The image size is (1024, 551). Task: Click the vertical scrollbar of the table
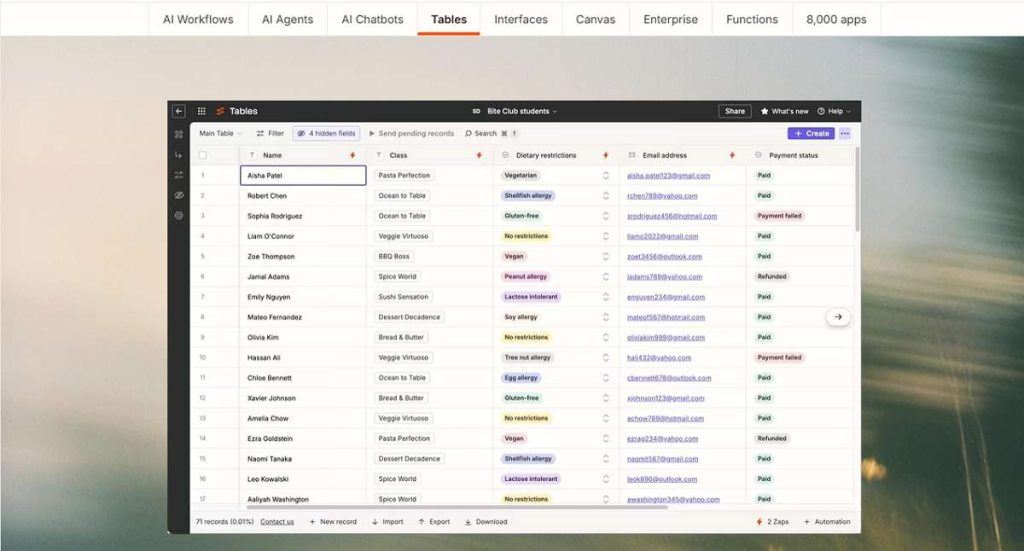pyautogui.click(x=857, y=189)
